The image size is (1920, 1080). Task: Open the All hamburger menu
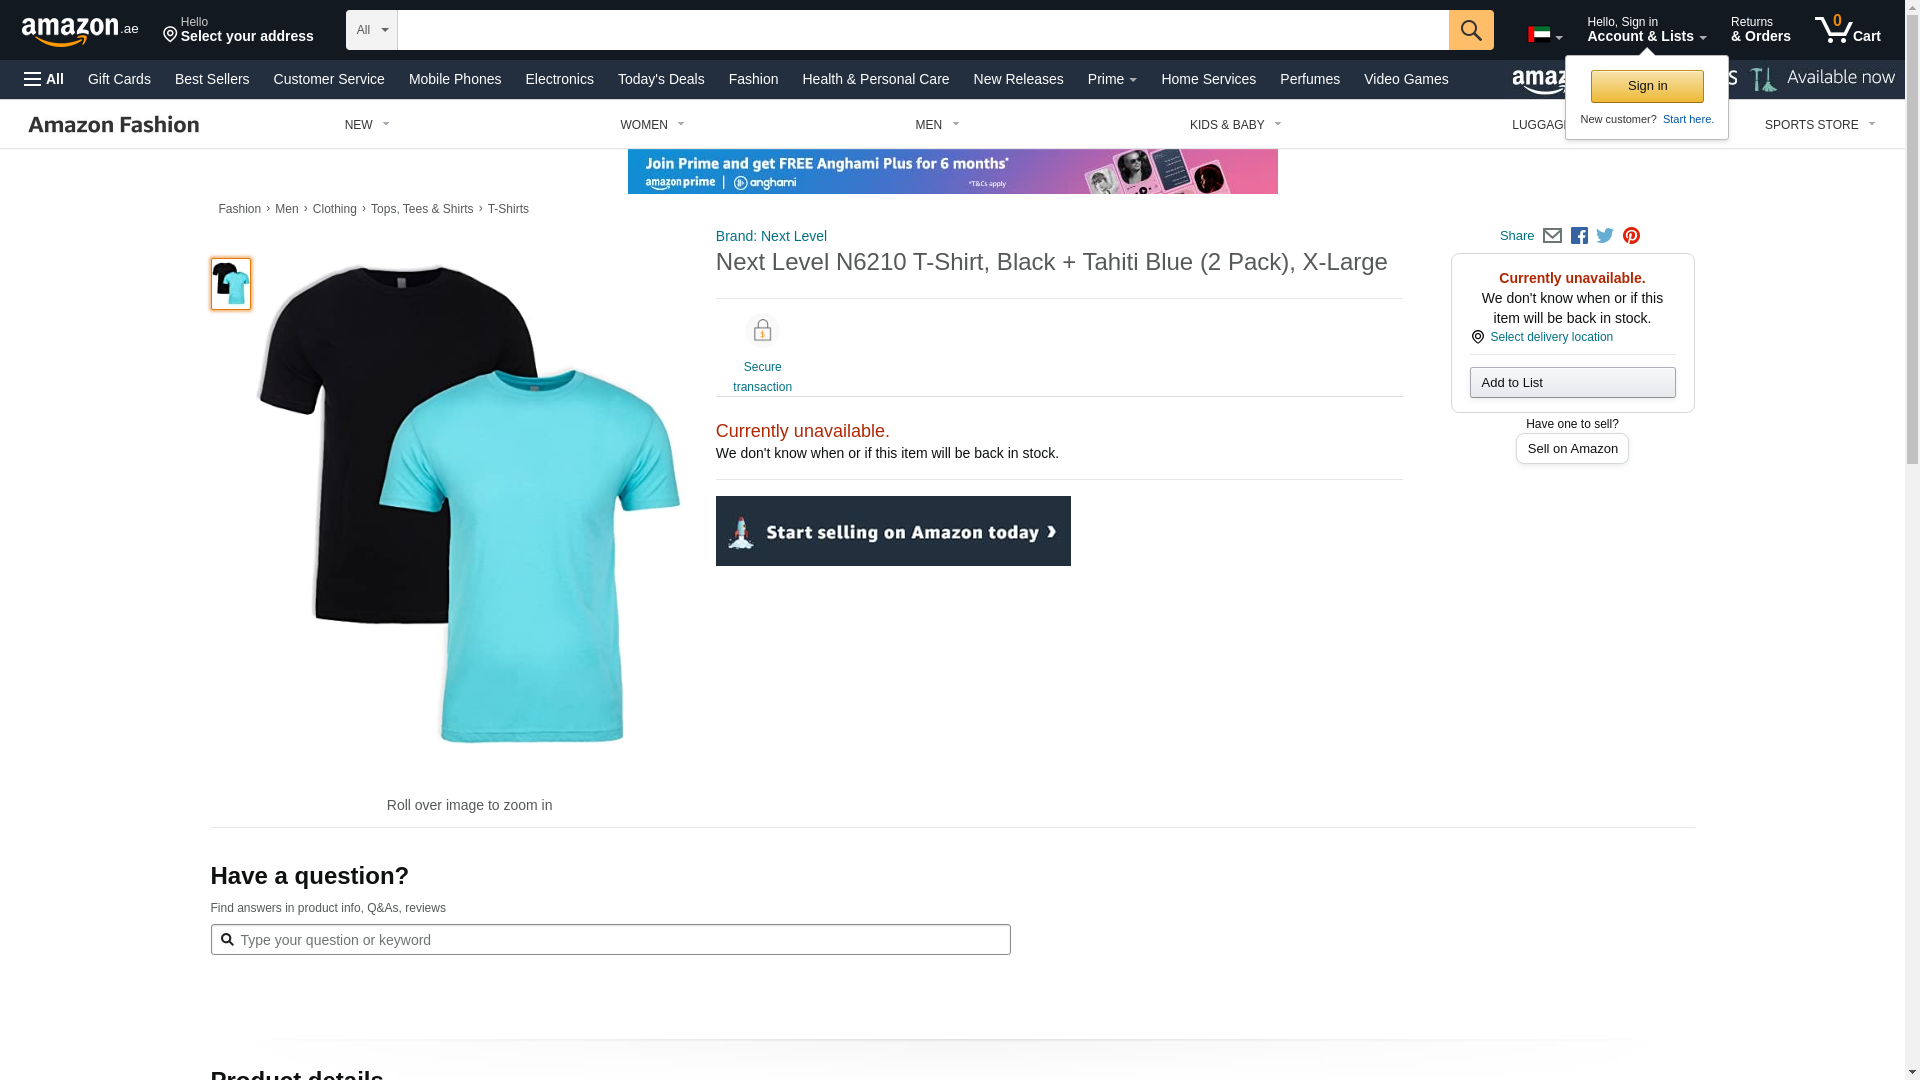pyautogui.click(x=44, y=79)
